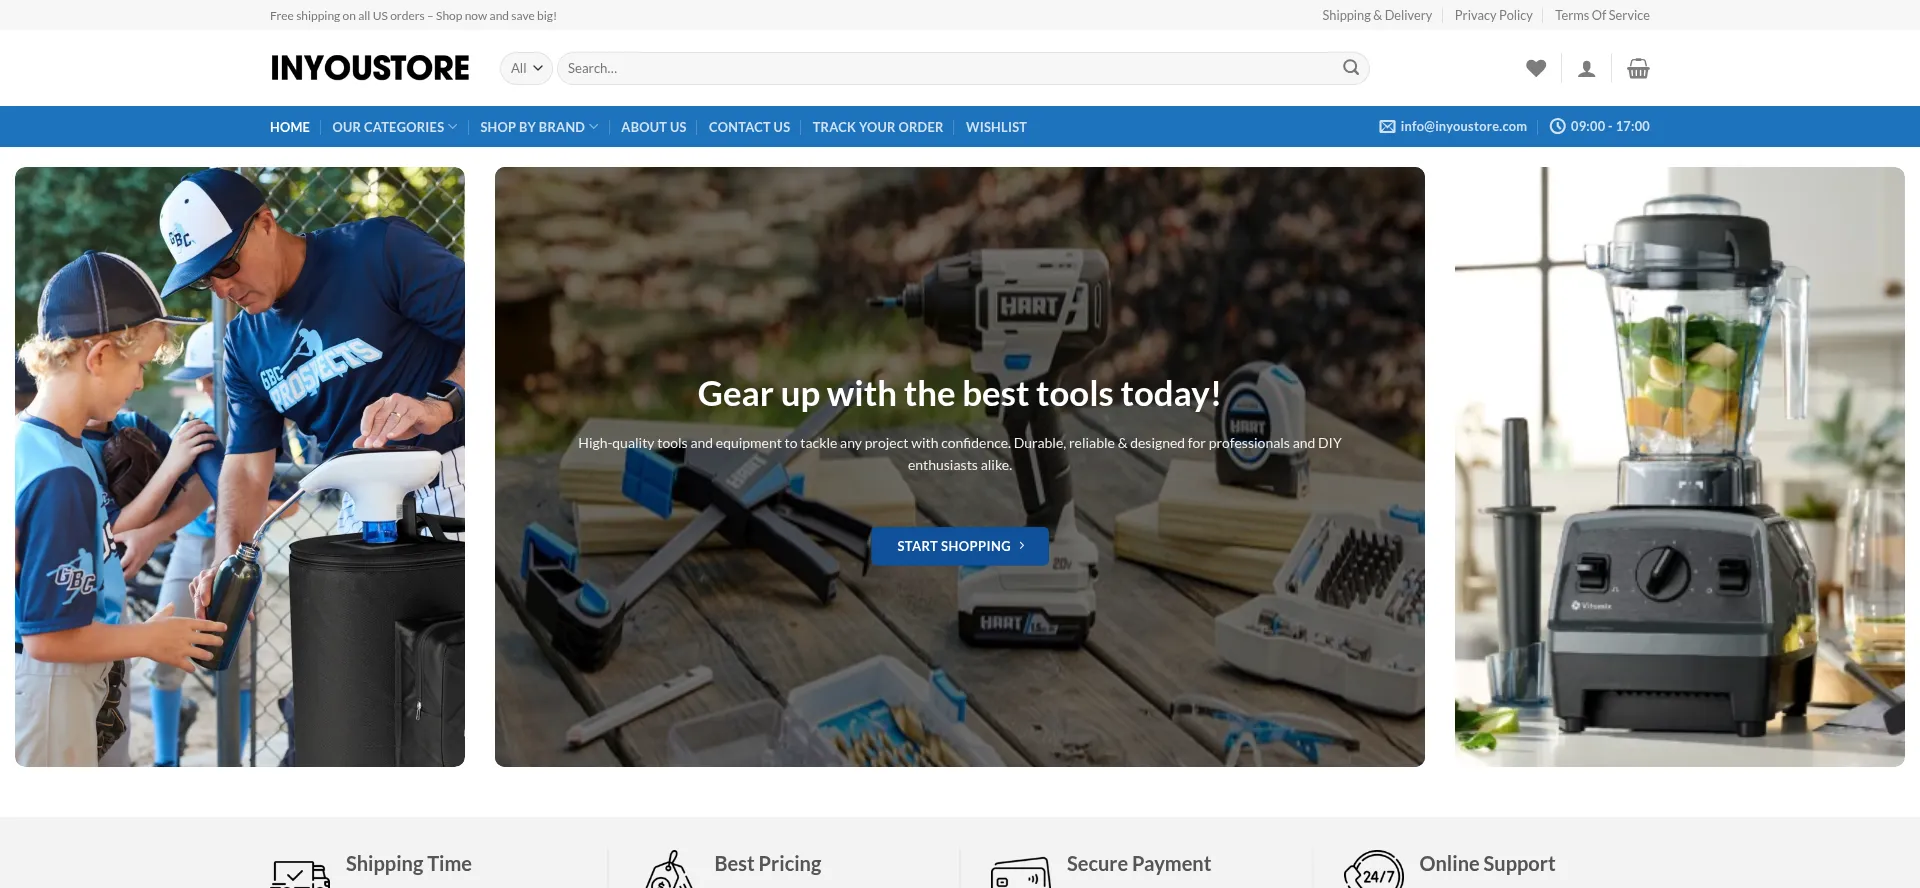Open Track Your Order page
This screenshot has width=1920, height=888.
click(877, 127)
